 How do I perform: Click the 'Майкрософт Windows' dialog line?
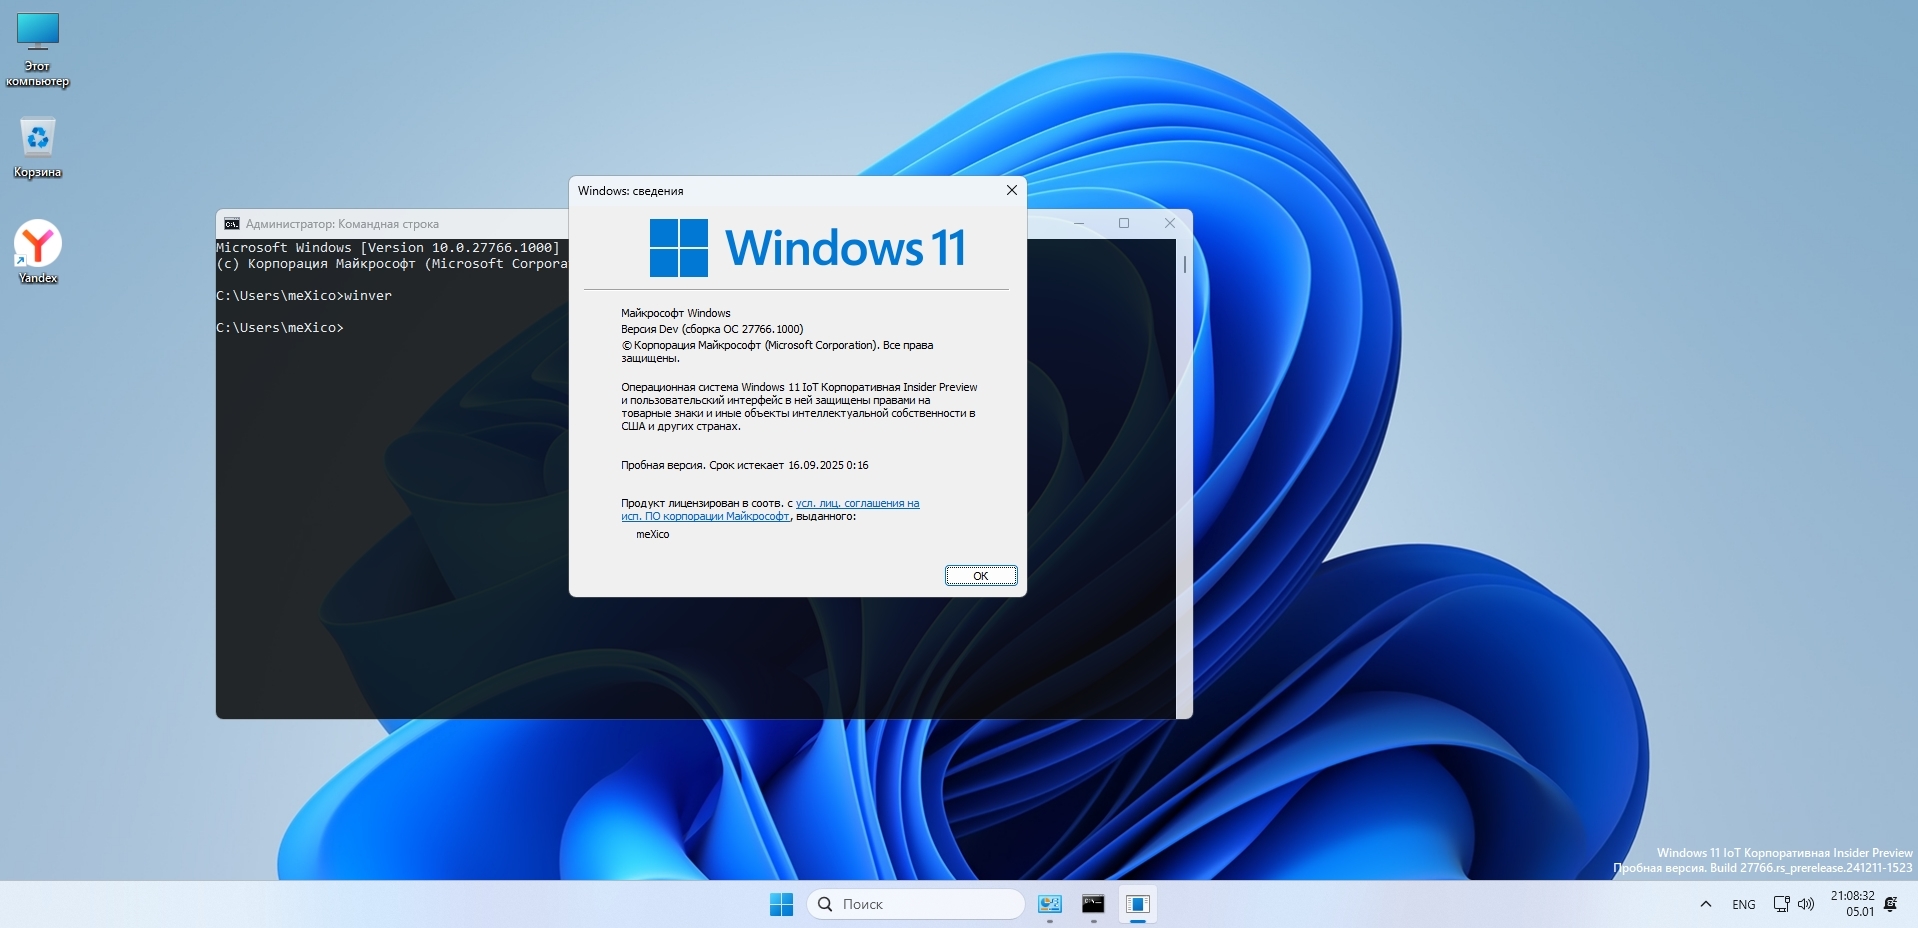click(x=676, y=313)
